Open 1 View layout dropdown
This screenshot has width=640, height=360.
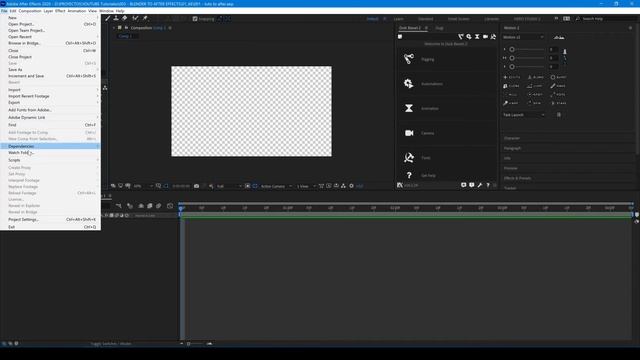click(306, 186)
